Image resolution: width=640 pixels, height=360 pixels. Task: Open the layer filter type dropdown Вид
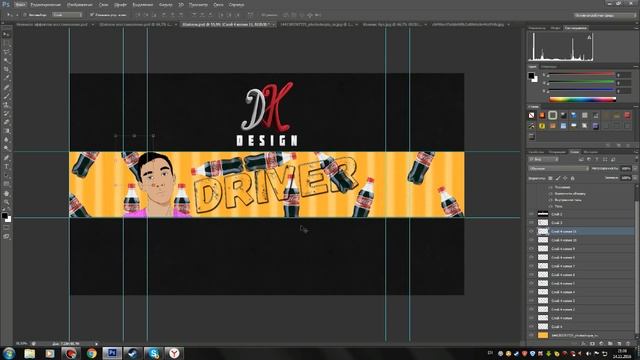coord(543,159)
